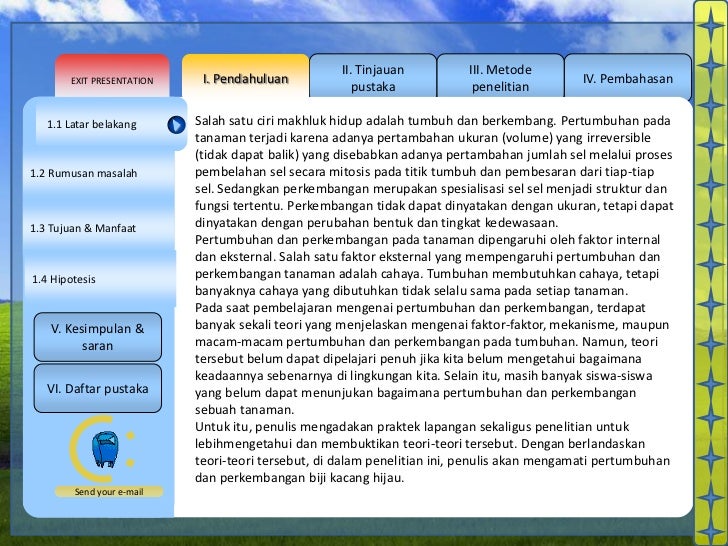Image resolution: width=728 pixels, height=546 pixels.
Task: Click the blue mailbox icon
Action: pyautogui.click(x=105, y=449)
